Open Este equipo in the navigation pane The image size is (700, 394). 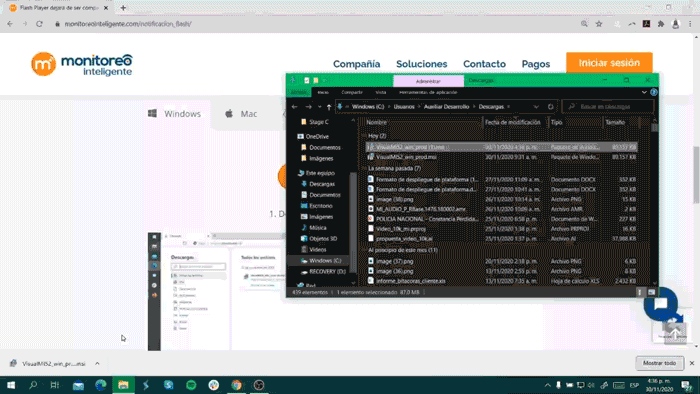coord(316,173)
